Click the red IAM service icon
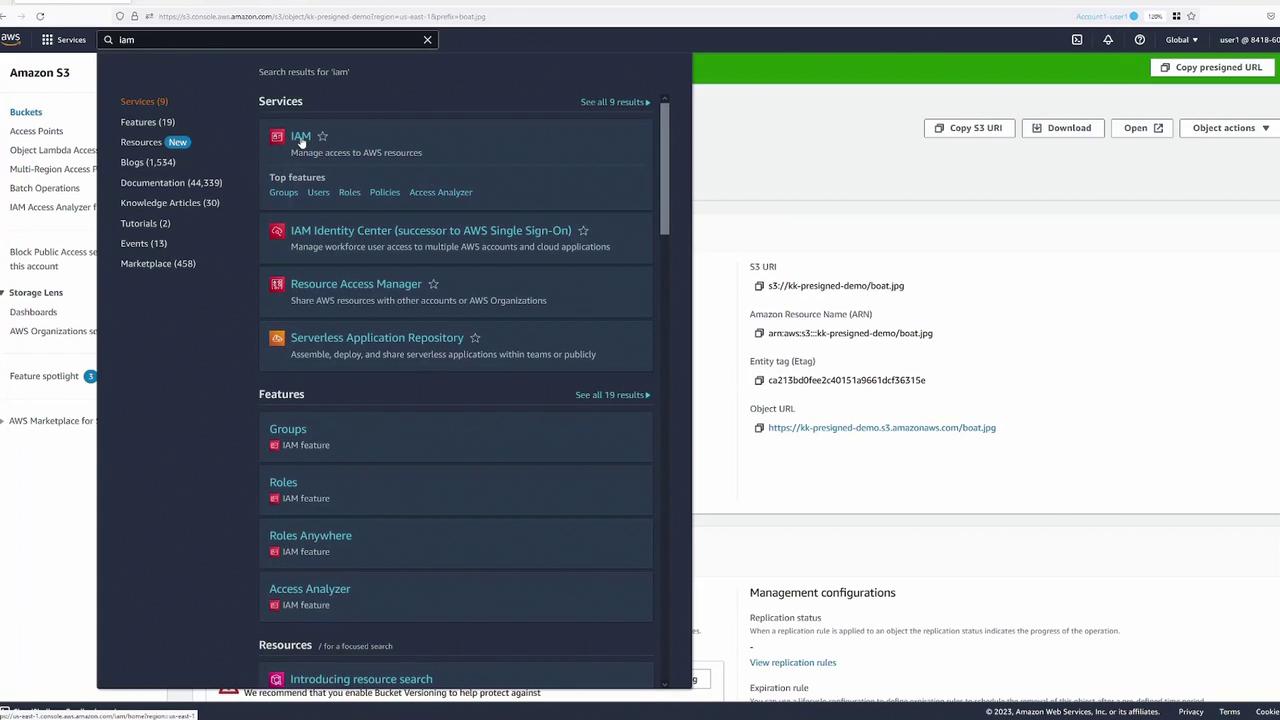The image size is (1280, 720). [x=277, y=136]
